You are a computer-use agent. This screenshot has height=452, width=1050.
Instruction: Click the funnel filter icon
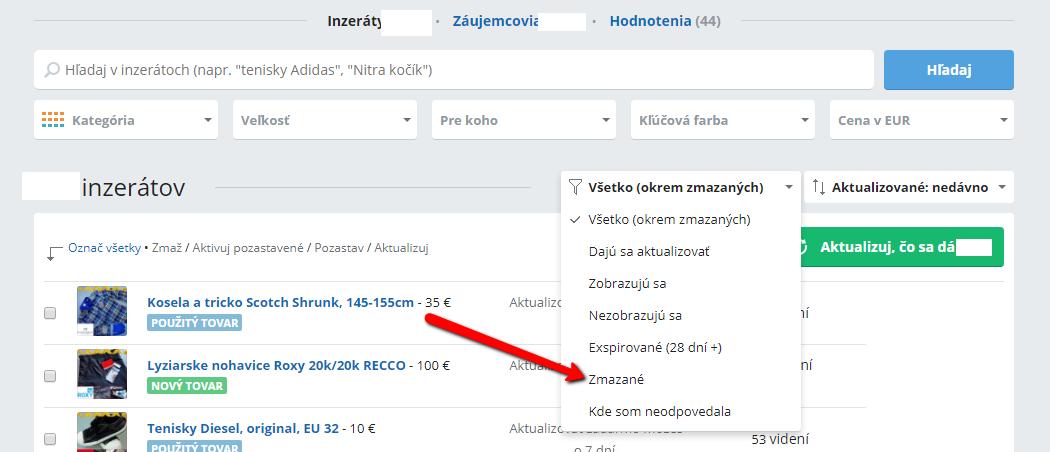click(x=575, y=187)
